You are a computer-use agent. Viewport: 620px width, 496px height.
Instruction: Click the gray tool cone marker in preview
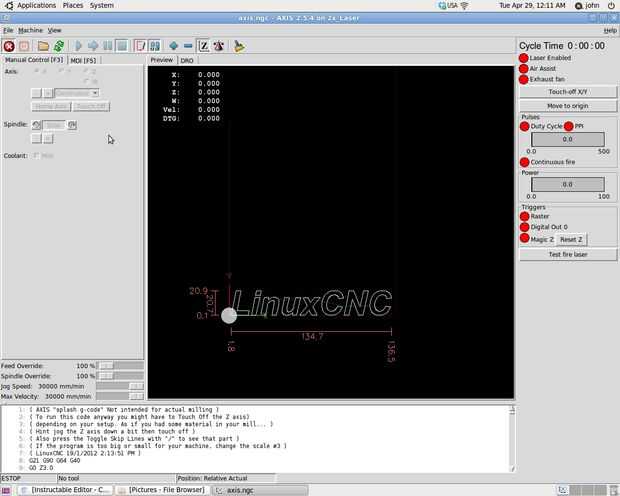click(x=229, y=316)
